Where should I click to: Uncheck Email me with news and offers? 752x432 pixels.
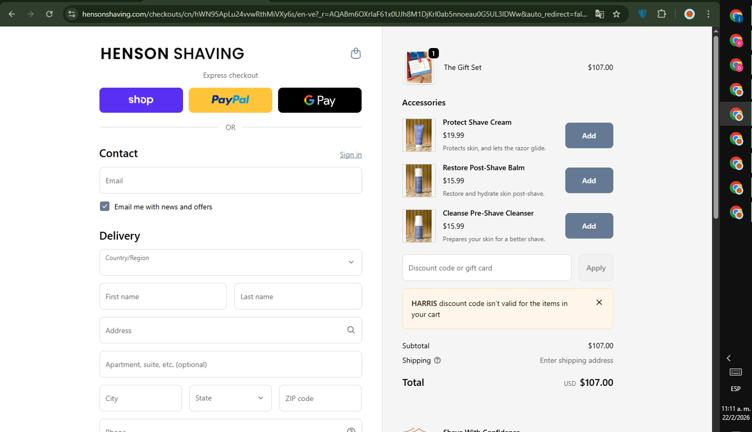[105, 206]
